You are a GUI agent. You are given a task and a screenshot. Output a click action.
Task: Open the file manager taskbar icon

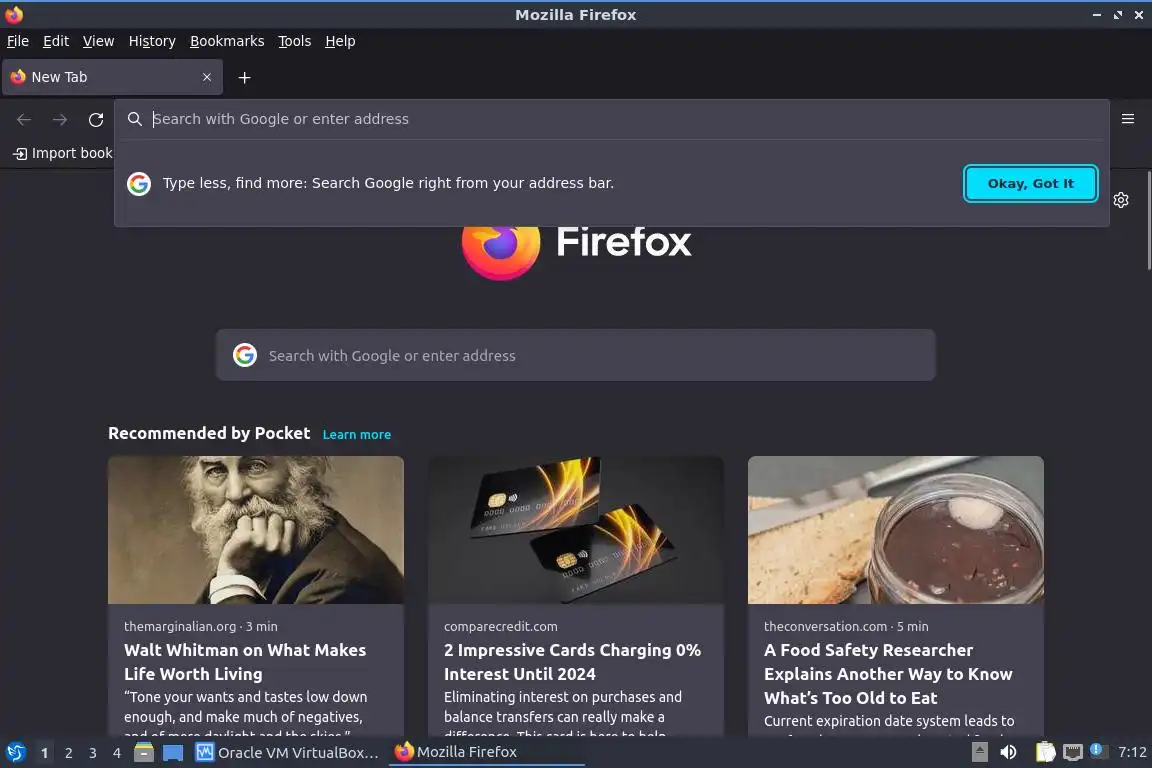click(x=144, y=753)
